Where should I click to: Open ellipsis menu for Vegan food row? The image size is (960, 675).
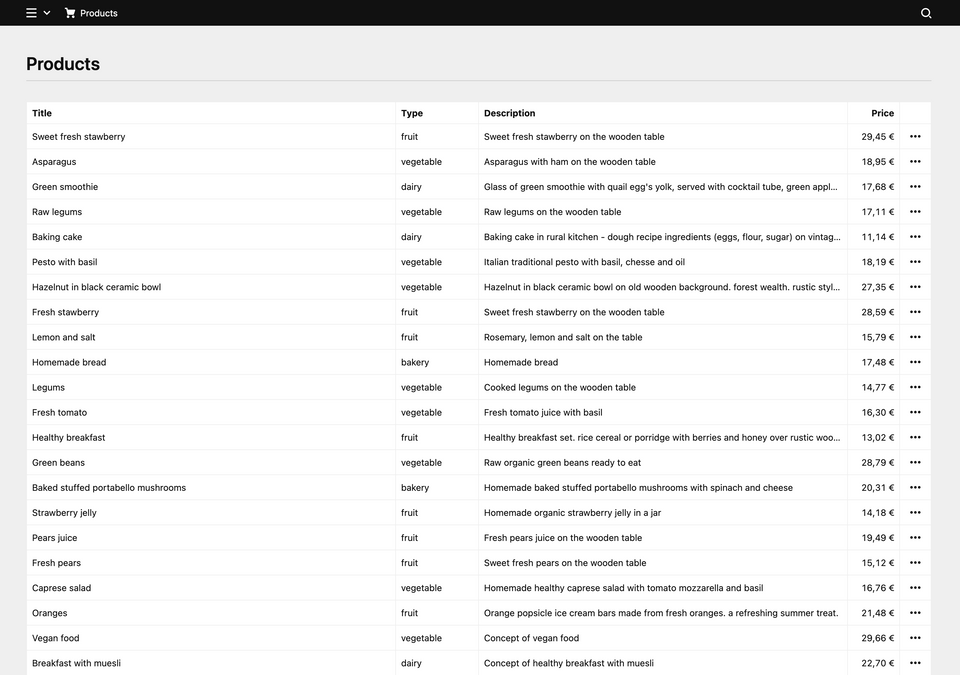[x=915, y=638]
